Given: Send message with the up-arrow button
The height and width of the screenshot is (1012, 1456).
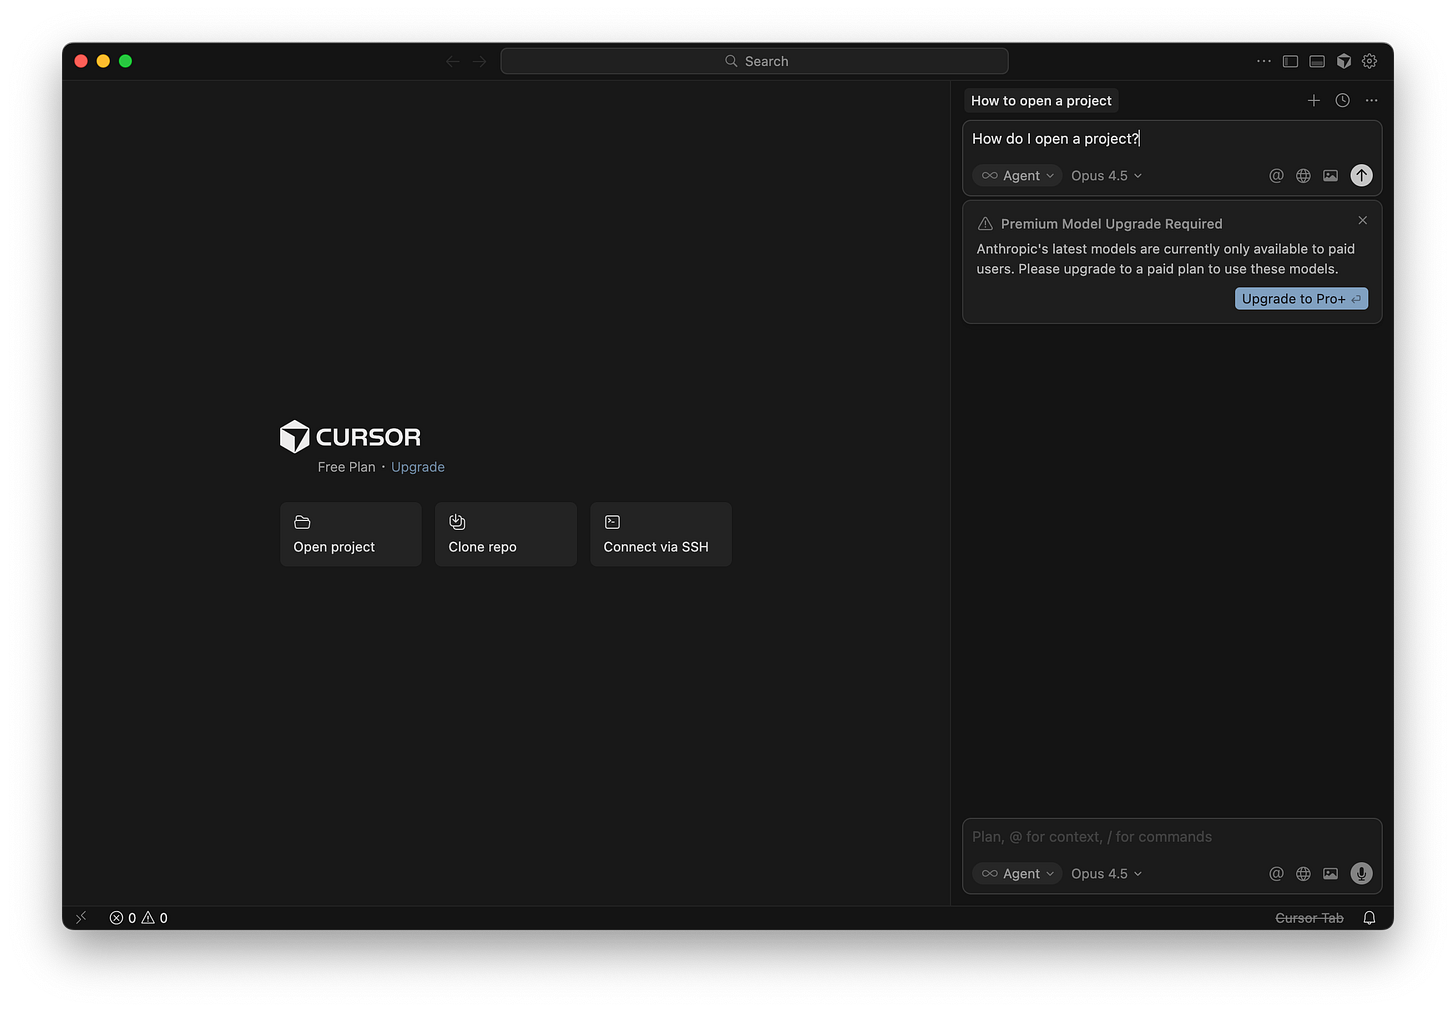Looking at the screenshot, I should click(x=1361, y=175).
